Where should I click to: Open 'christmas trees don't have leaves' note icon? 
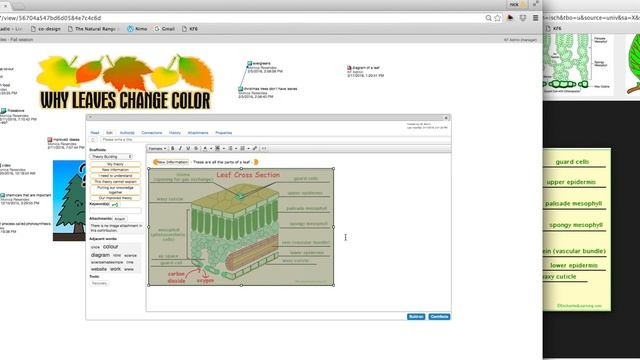click(240, 89)
